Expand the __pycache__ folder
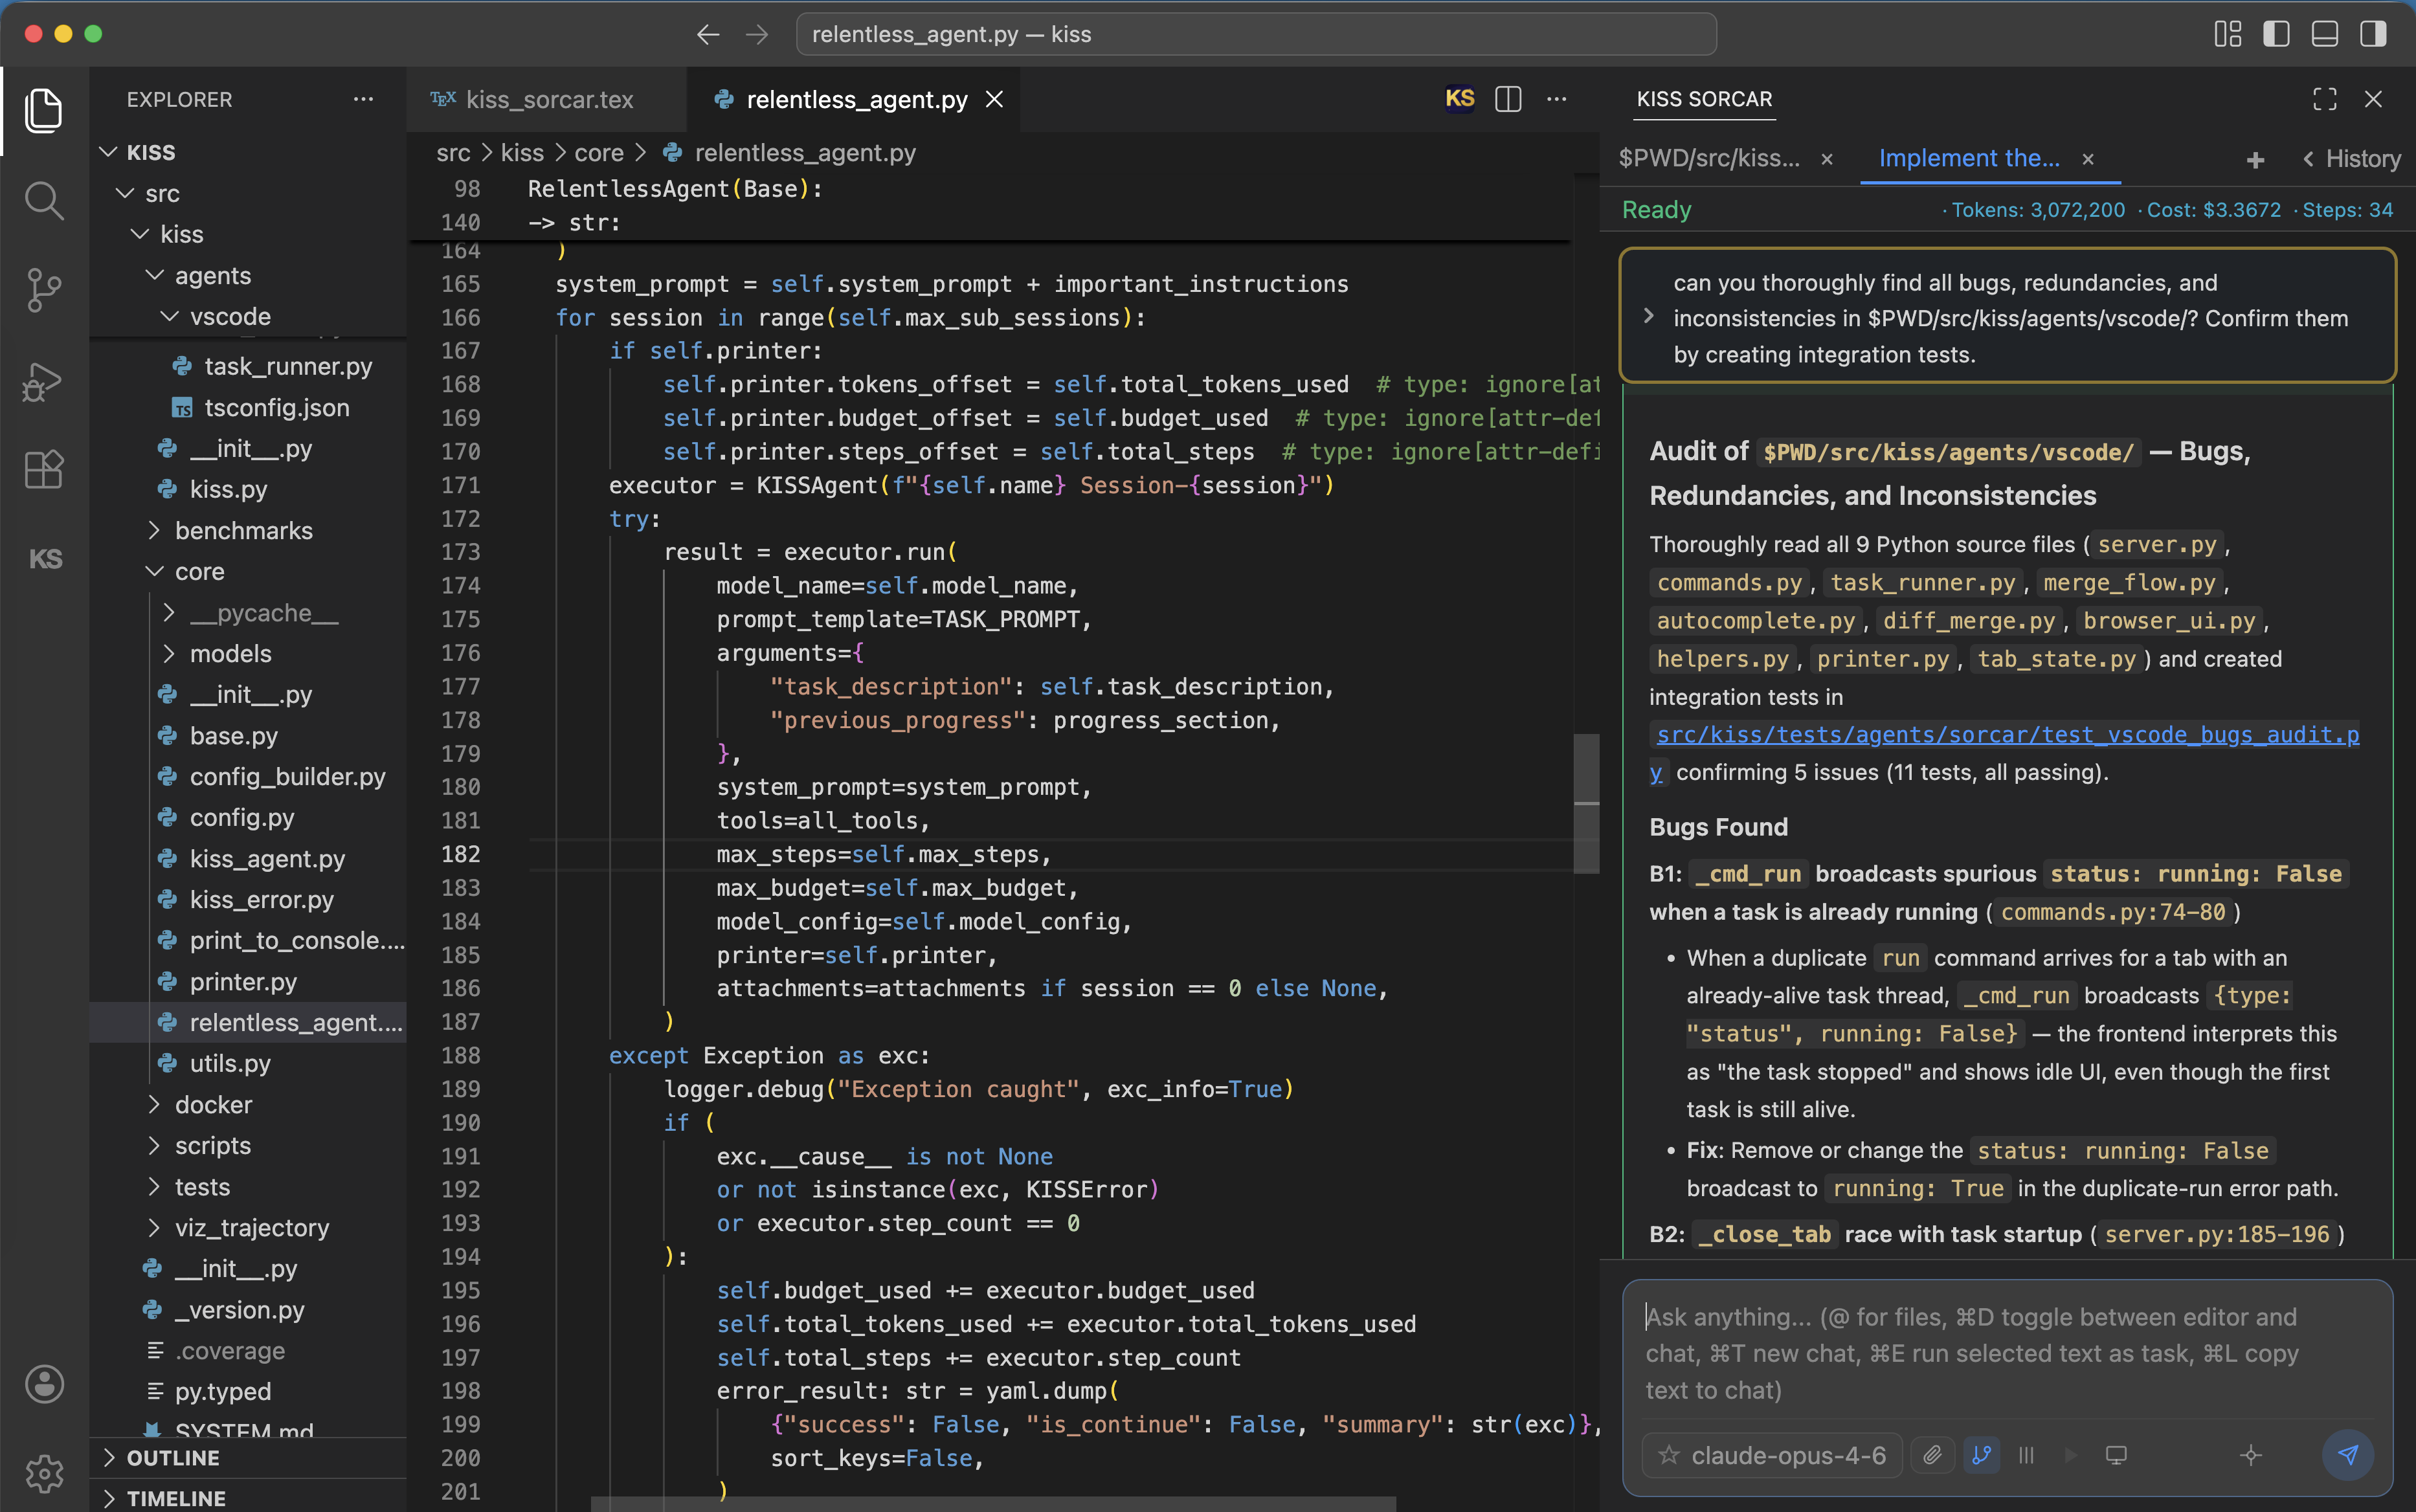 pos(169,612)
